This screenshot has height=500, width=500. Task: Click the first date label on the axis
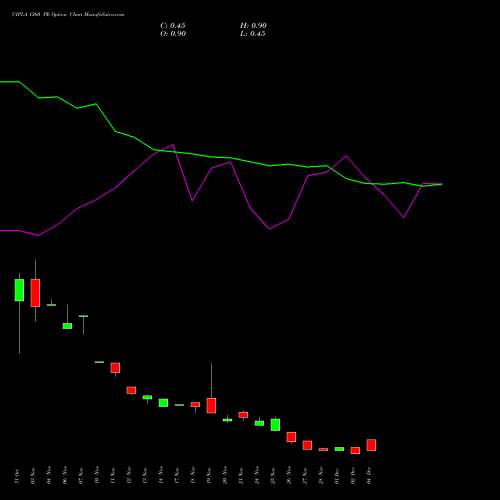coord(17,476)
